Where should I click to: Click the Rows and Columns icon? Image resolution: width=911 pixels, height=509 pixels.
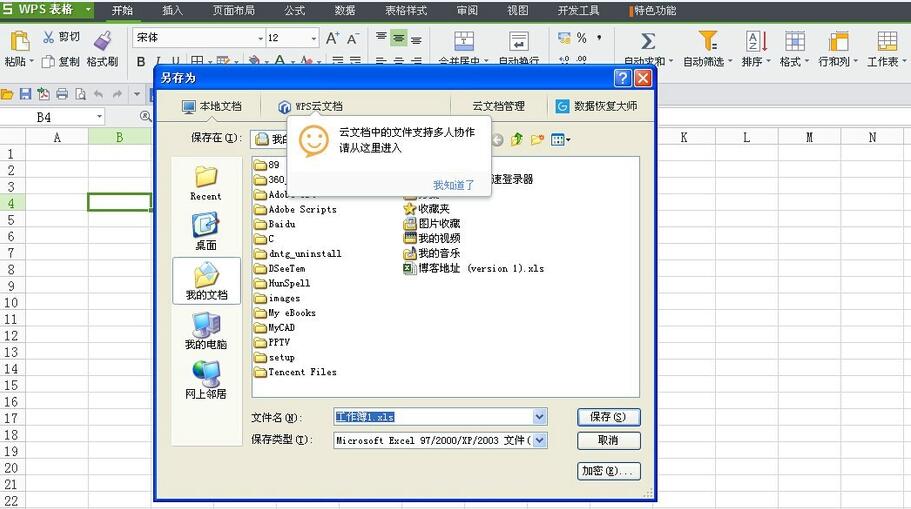tap(838, 41)
